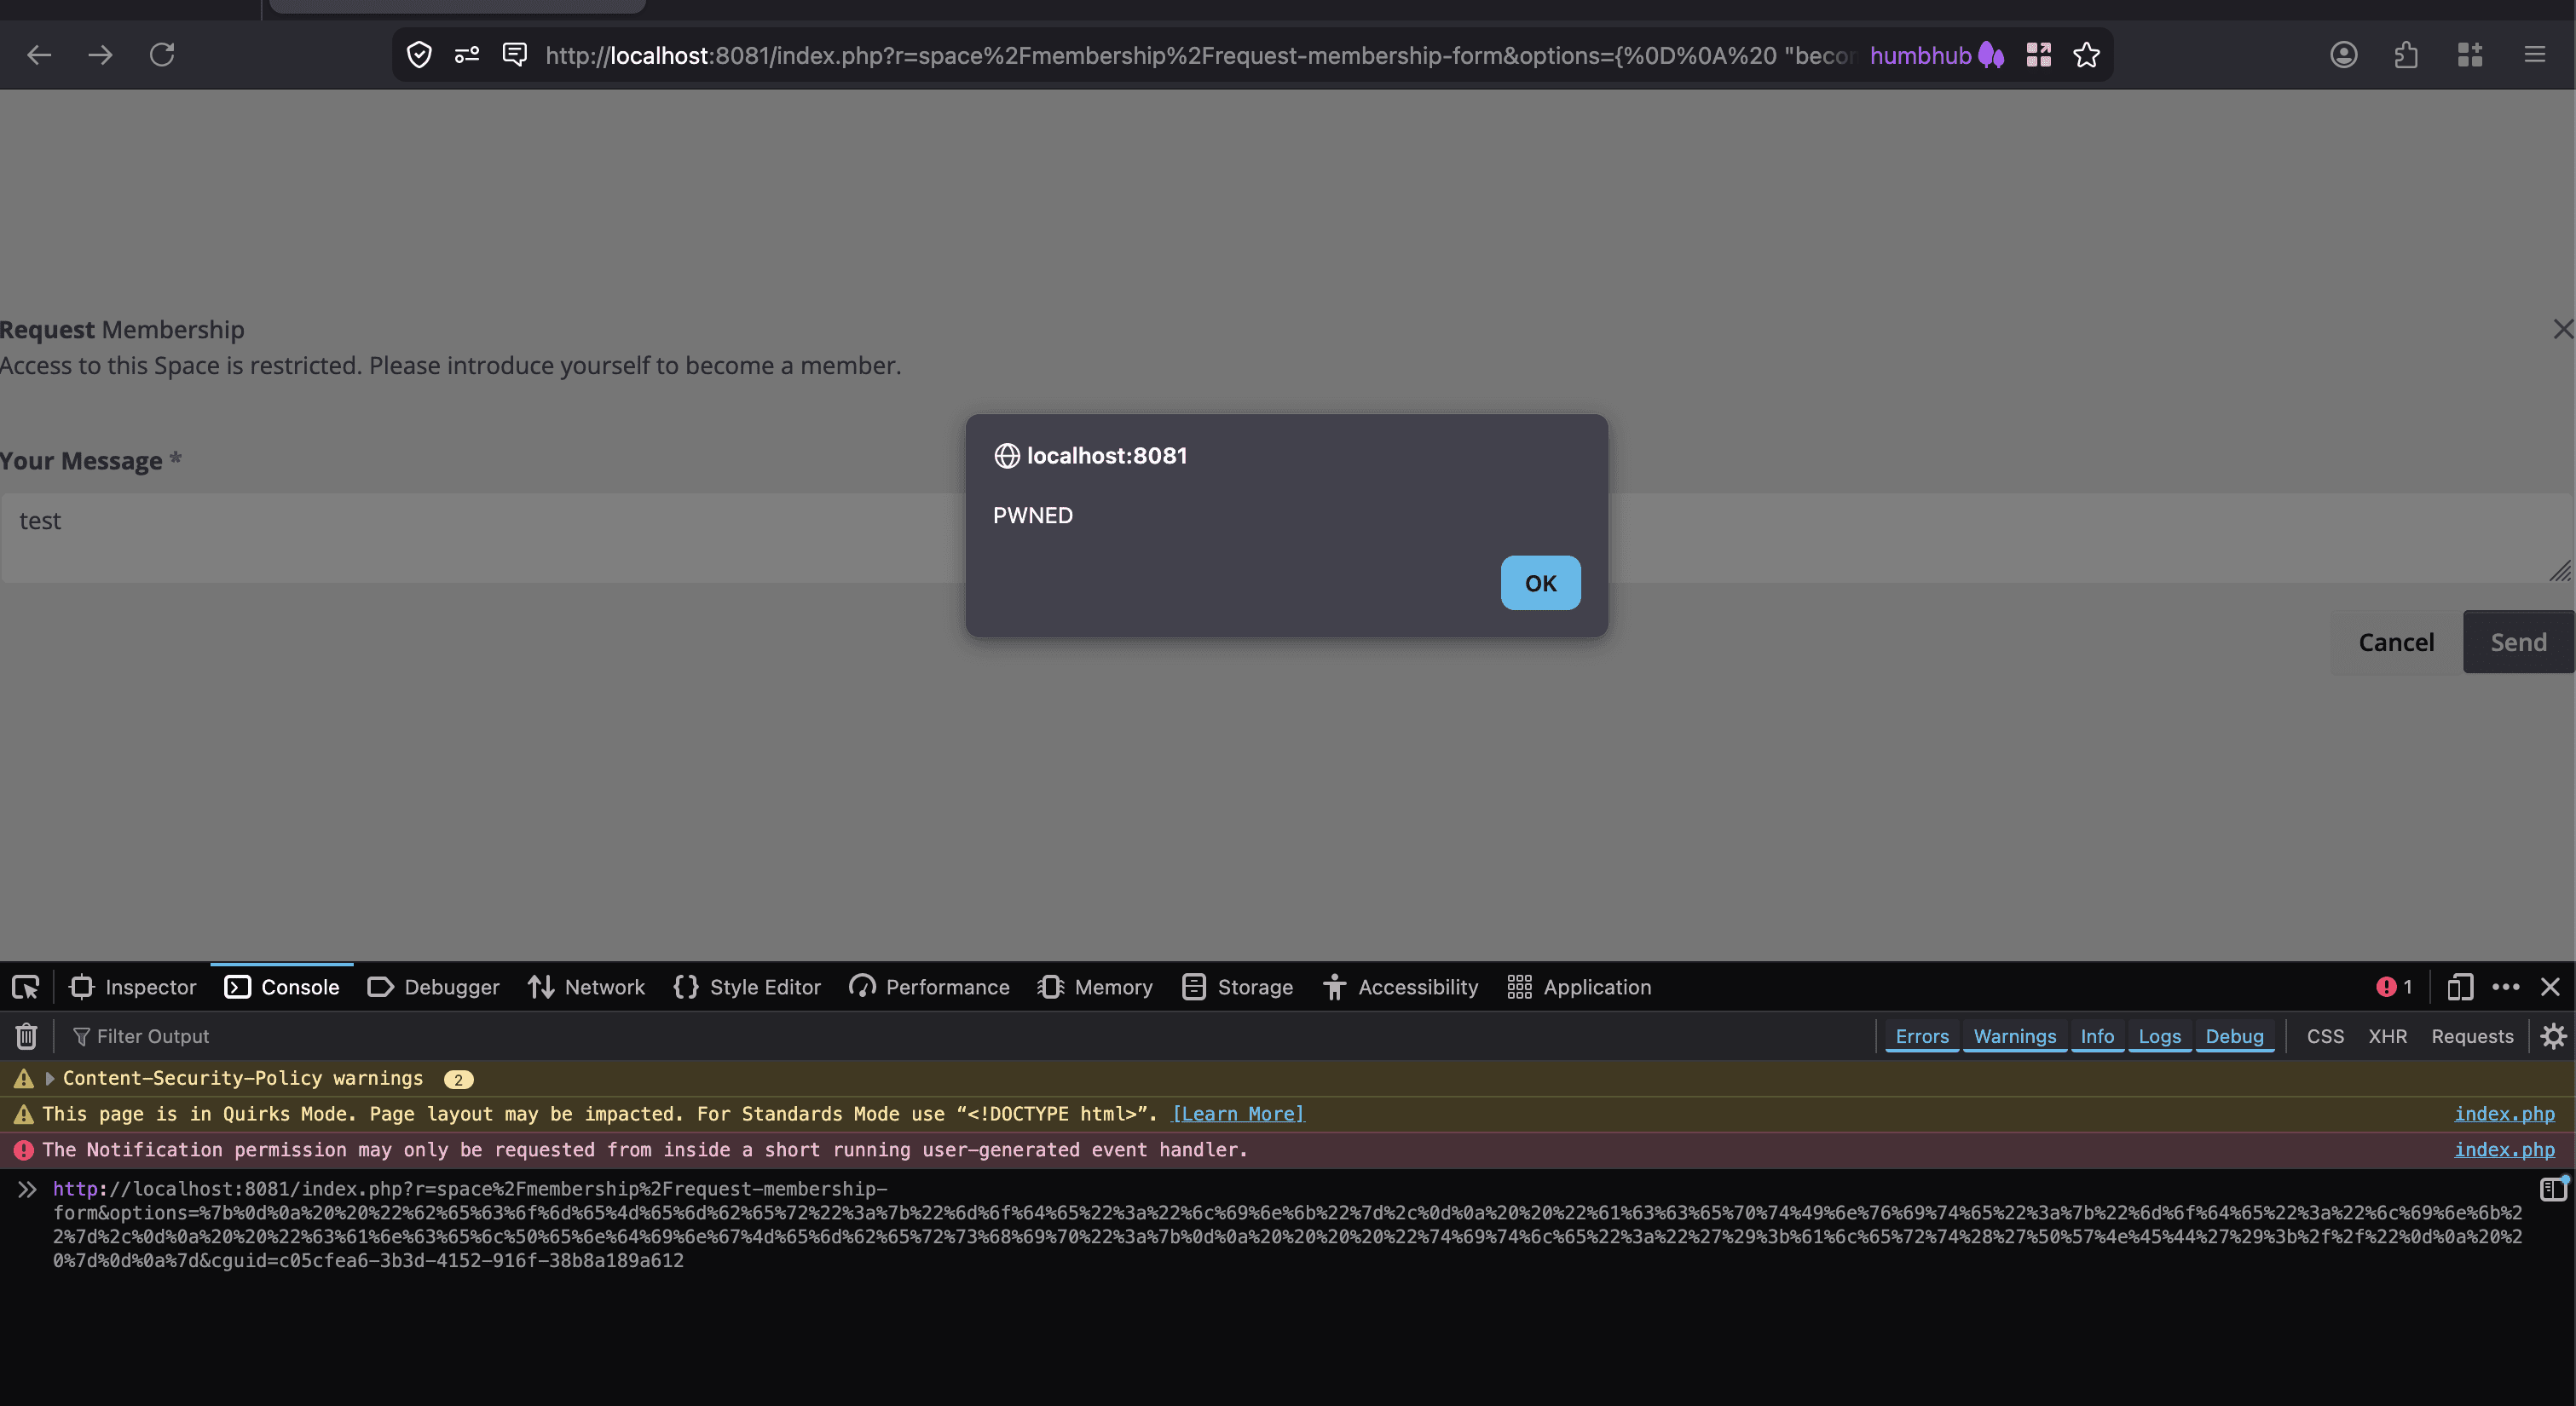Dismiss the PWNED alert with OK
Screen dimensions: 2576x1406
pos(1540,583)
